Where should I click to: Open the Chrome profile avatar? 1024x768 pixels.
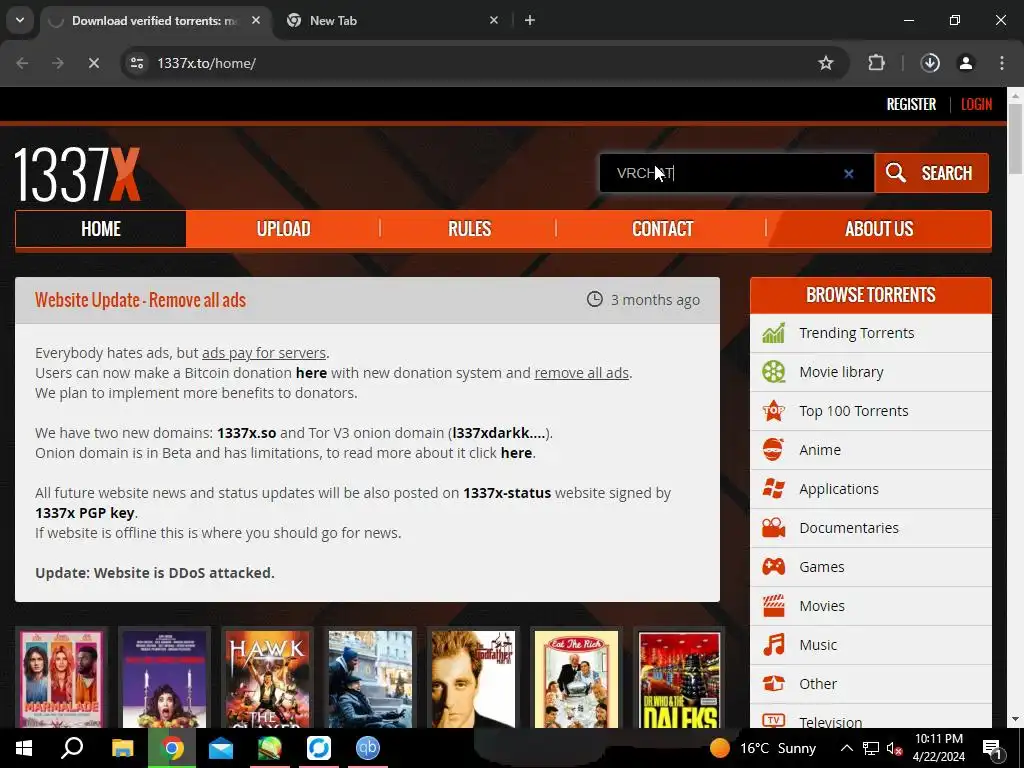(965, 63)
